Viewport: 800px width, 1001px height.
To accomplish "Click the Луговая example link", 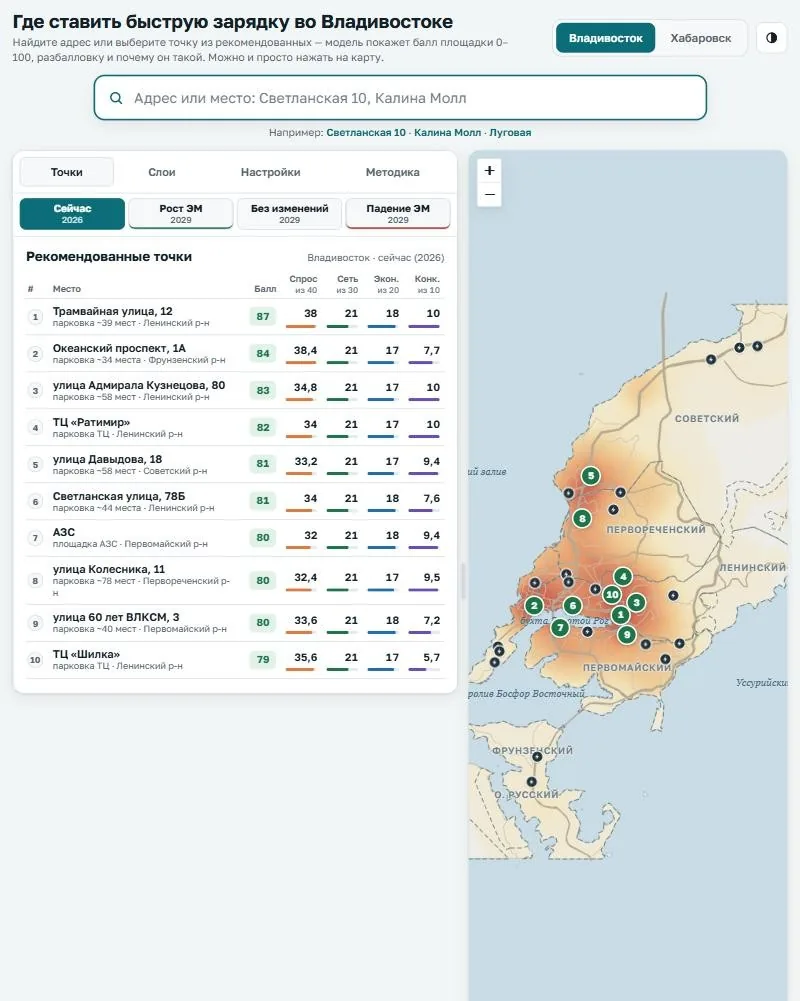I will point(510,133).
